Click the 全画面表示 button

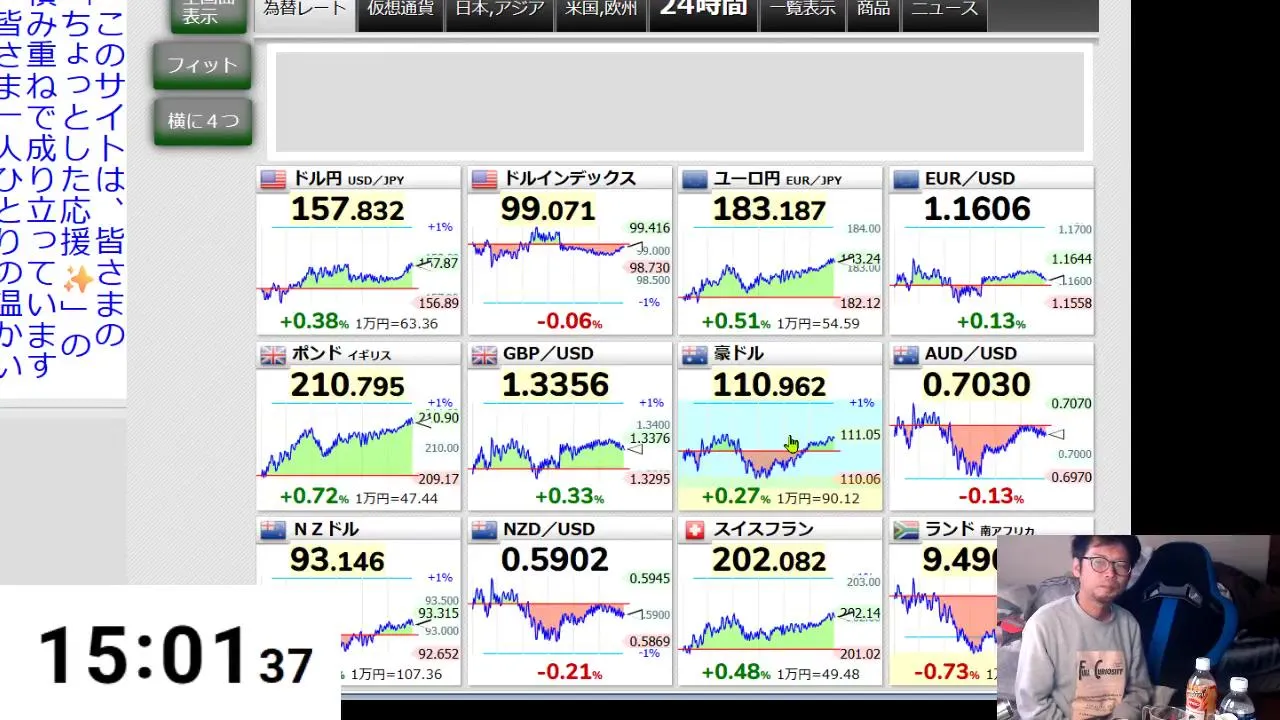208,14
